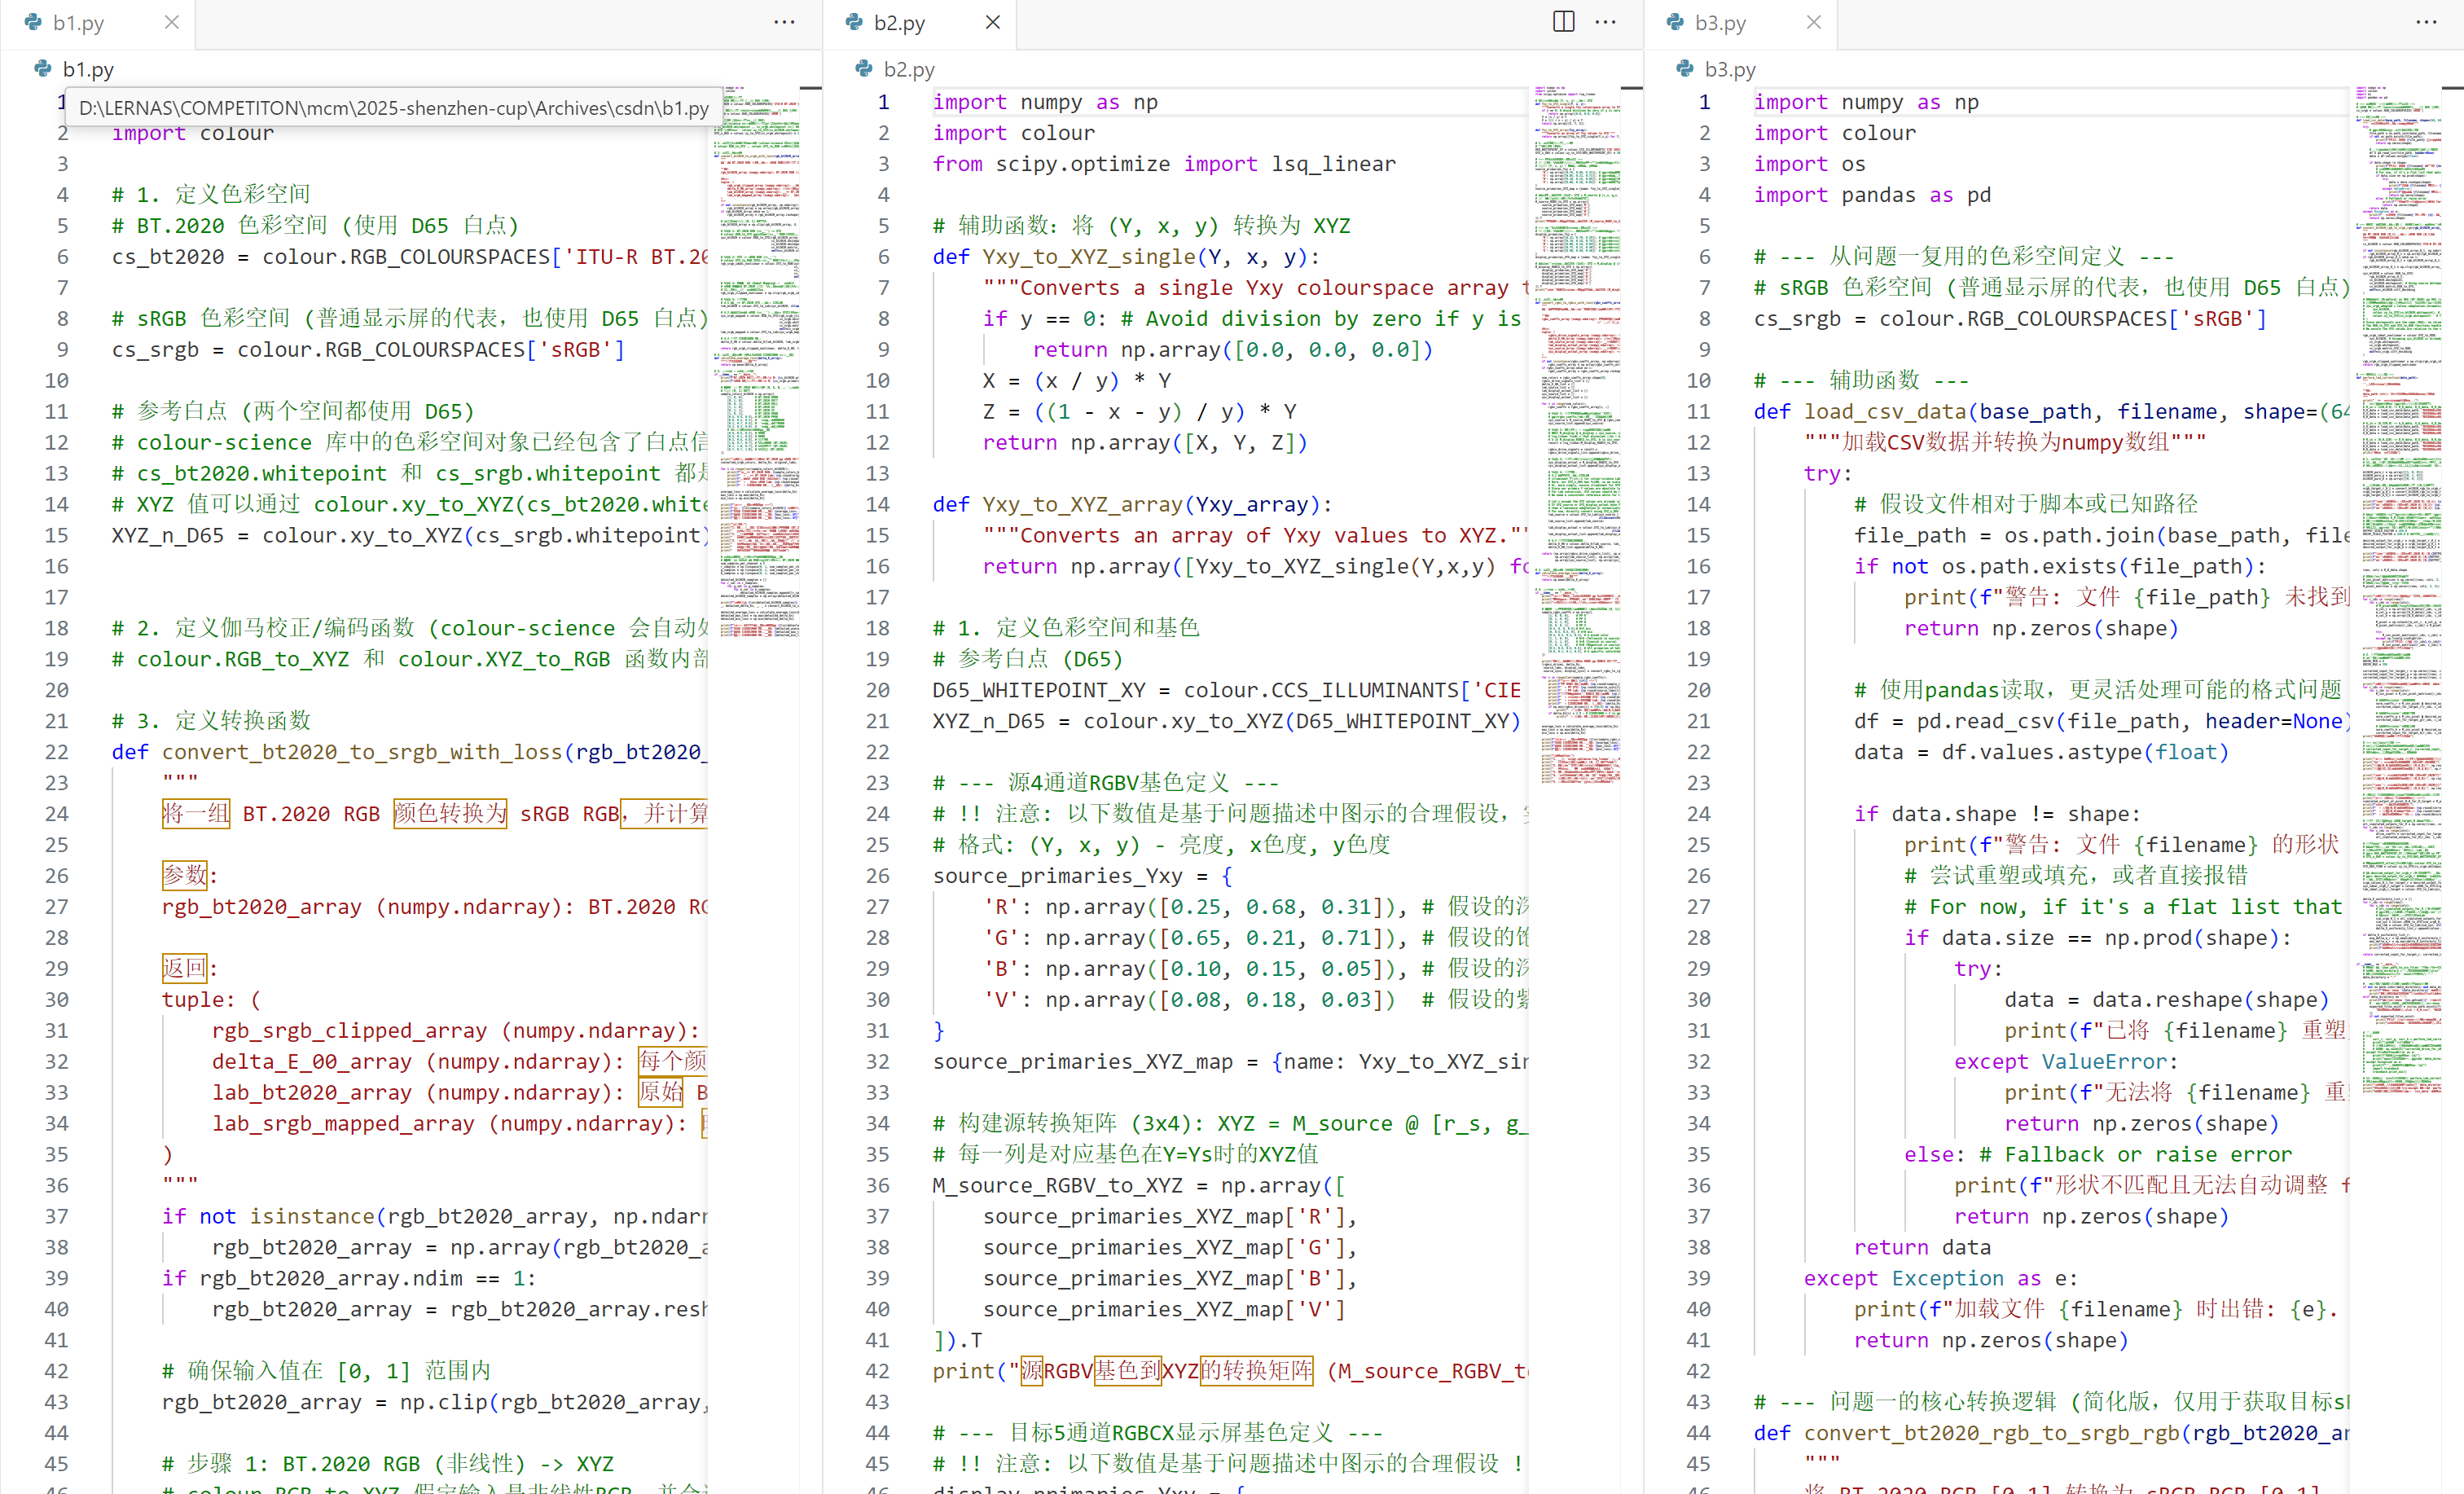Click the minimap in the b3.py editor
The height and width of the screenshot is (1494, 2464).
pos(2400,500)
